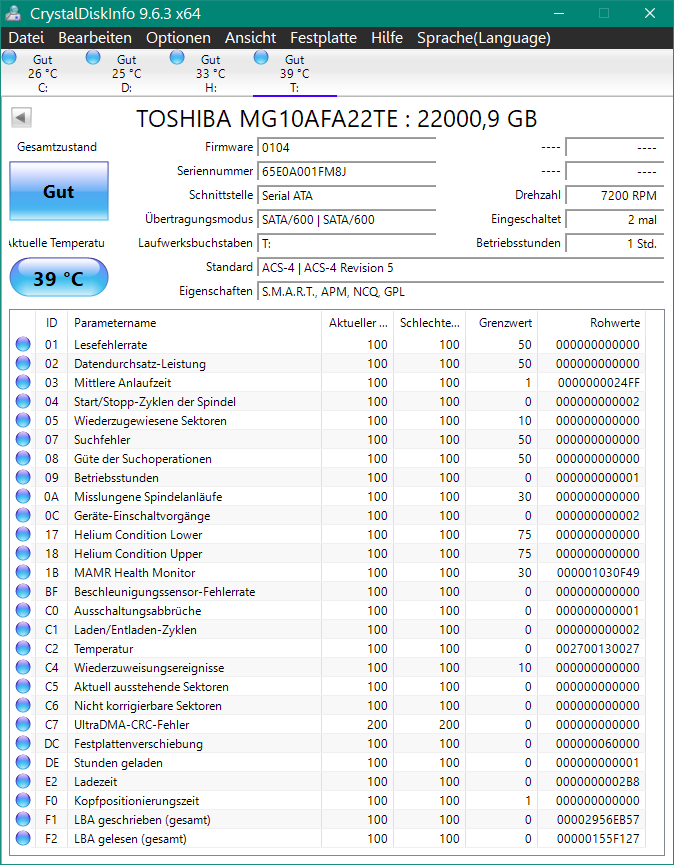The image size is (674, 865).
Task: Click the status orb for Suchfehler row
Action: click(x=23, y=440)
